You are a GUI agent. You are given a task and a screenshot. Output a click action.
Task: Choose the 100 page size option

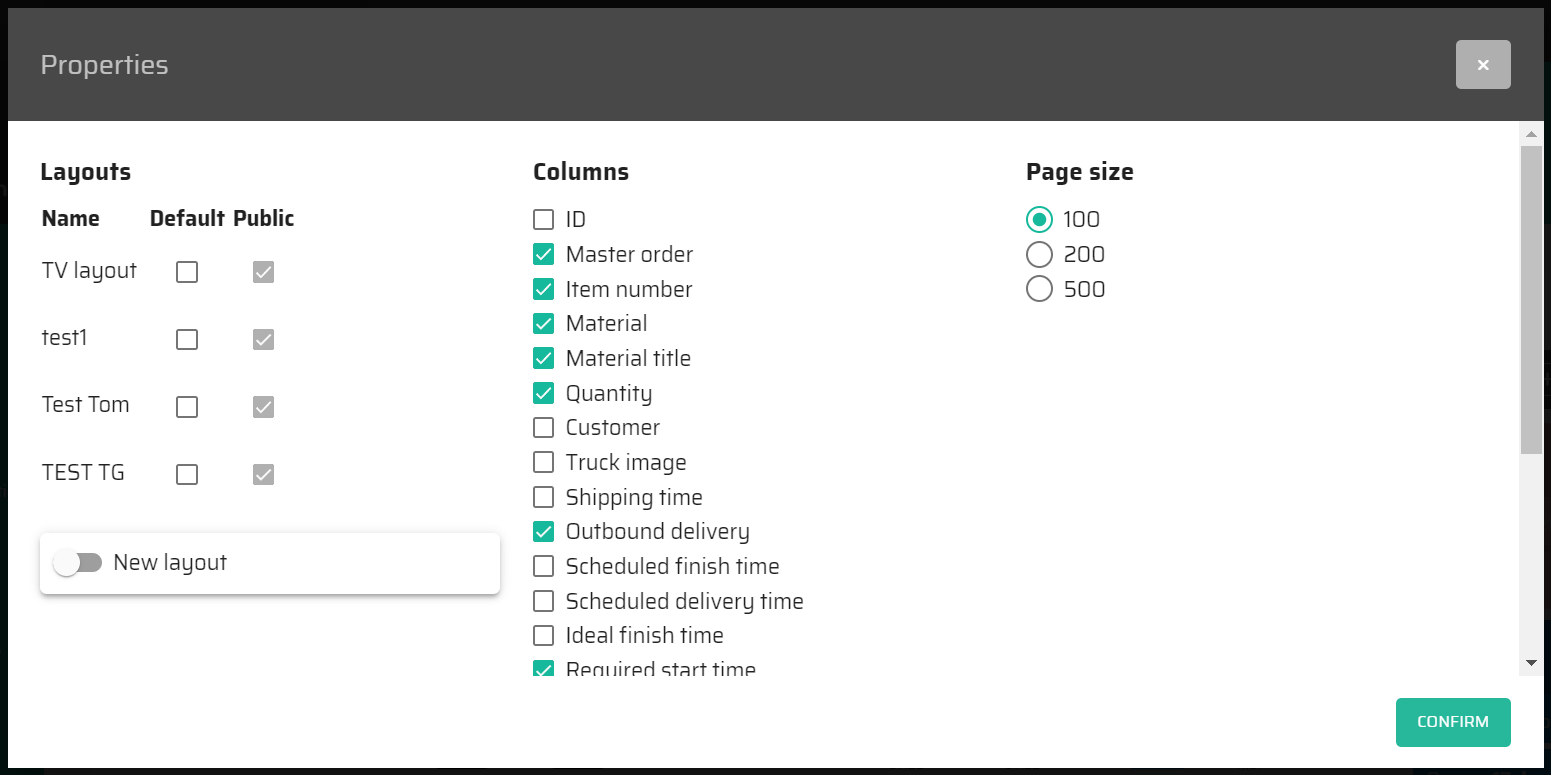1040,220
